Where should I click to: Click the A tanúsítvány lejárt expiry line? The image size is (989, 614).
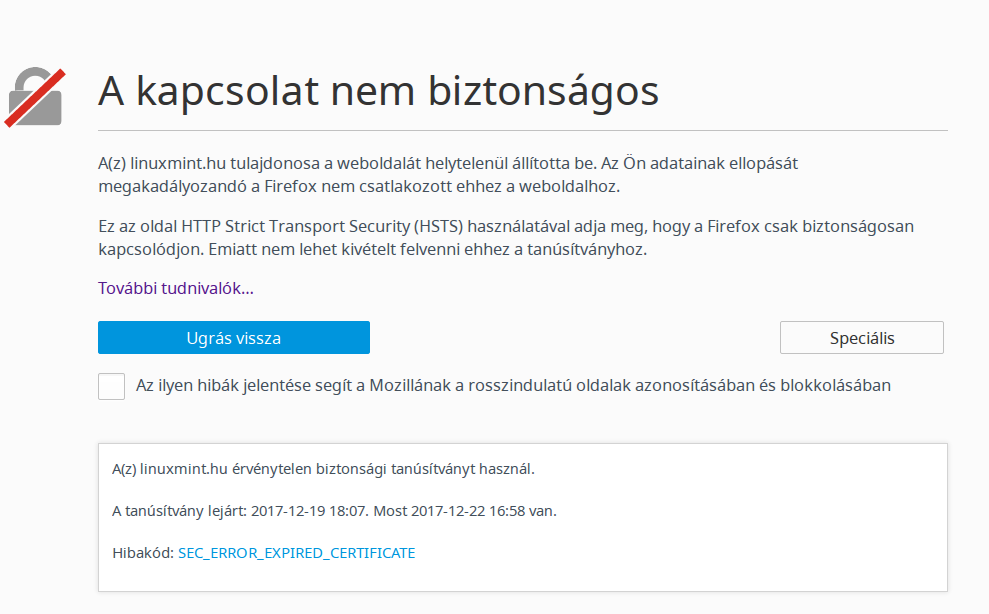click(334, 511)
